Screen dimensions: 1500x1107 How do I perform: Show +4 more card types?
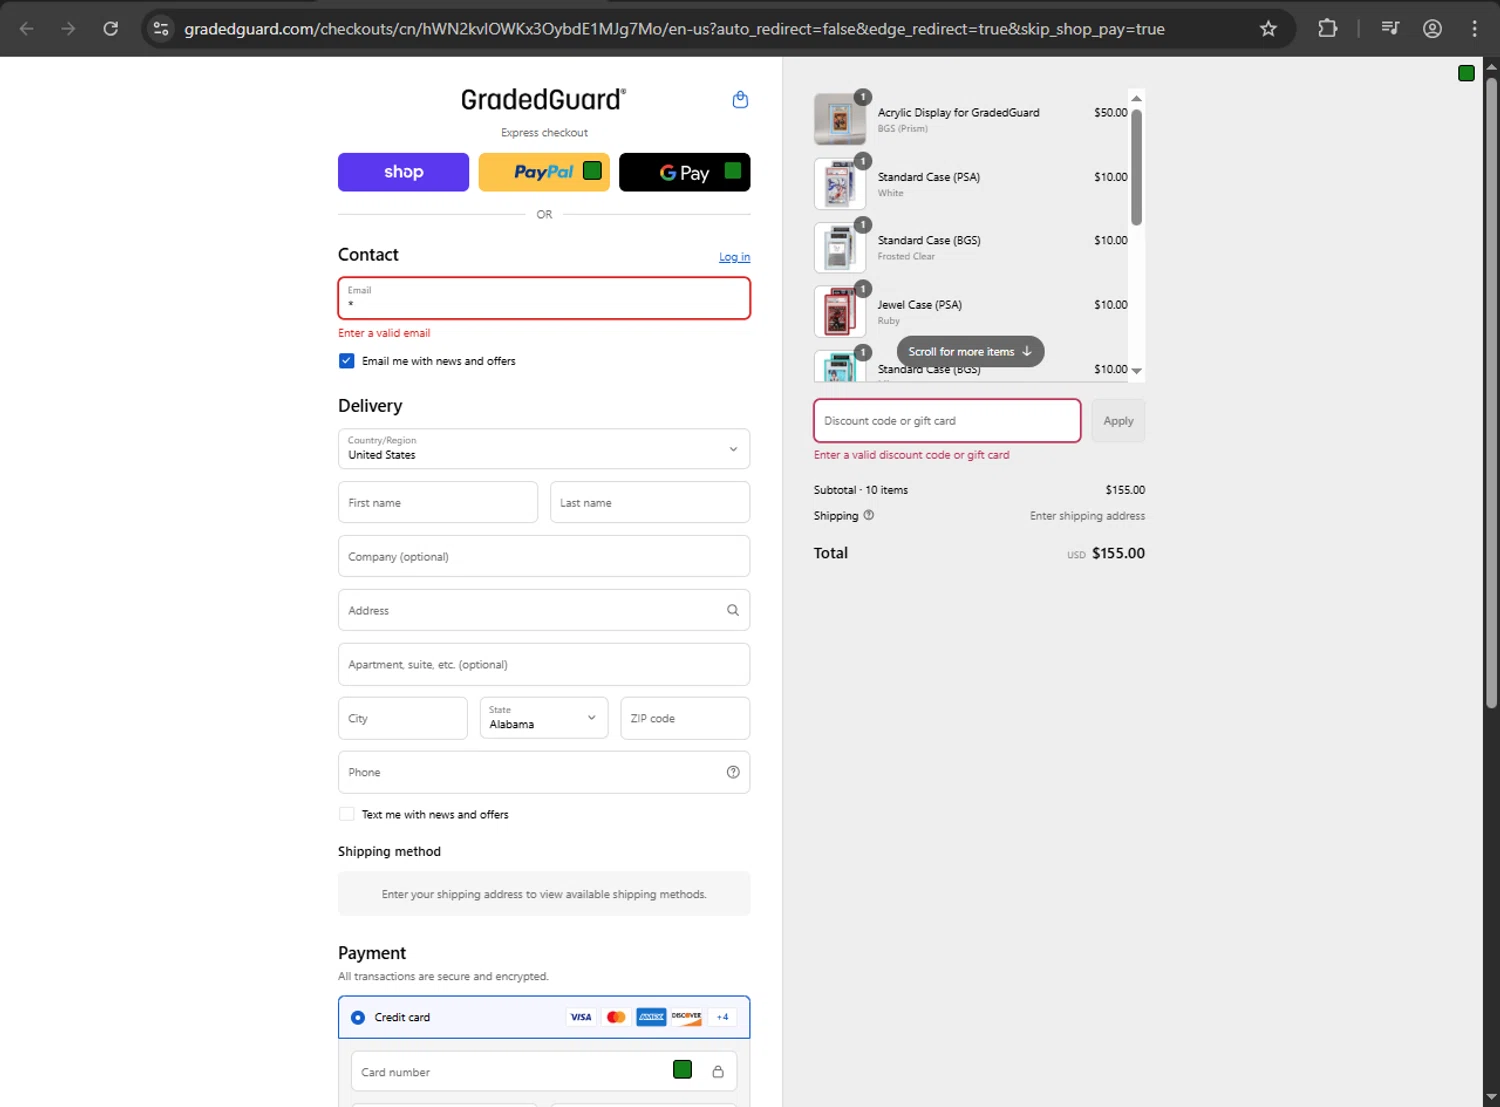tap(722, 1017)
